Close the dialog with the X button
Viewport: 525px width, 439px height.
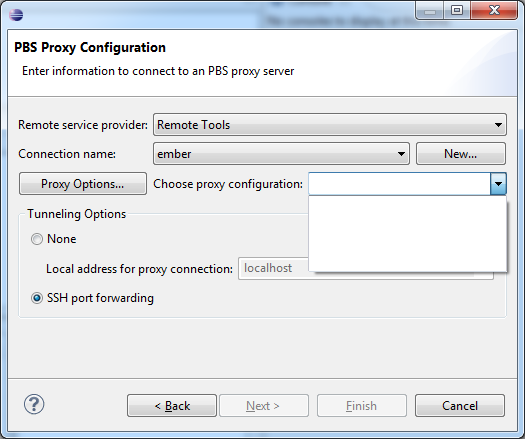[x=494, y=10]
